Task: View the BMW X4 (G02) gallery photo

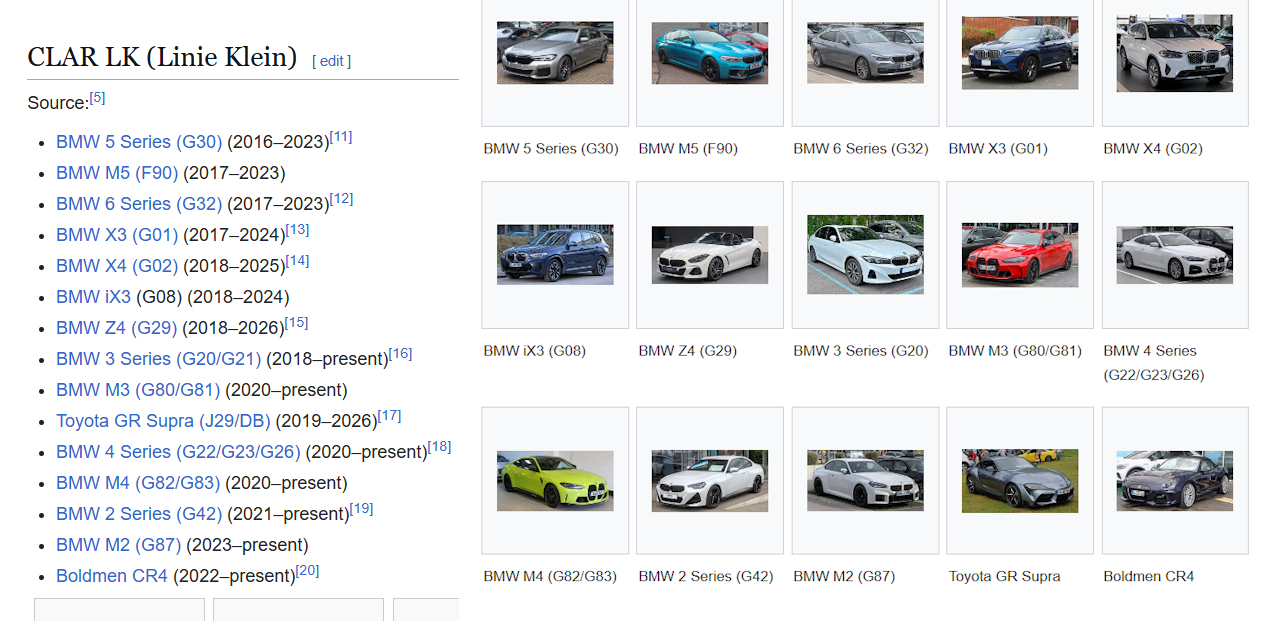Action: 1175,53
